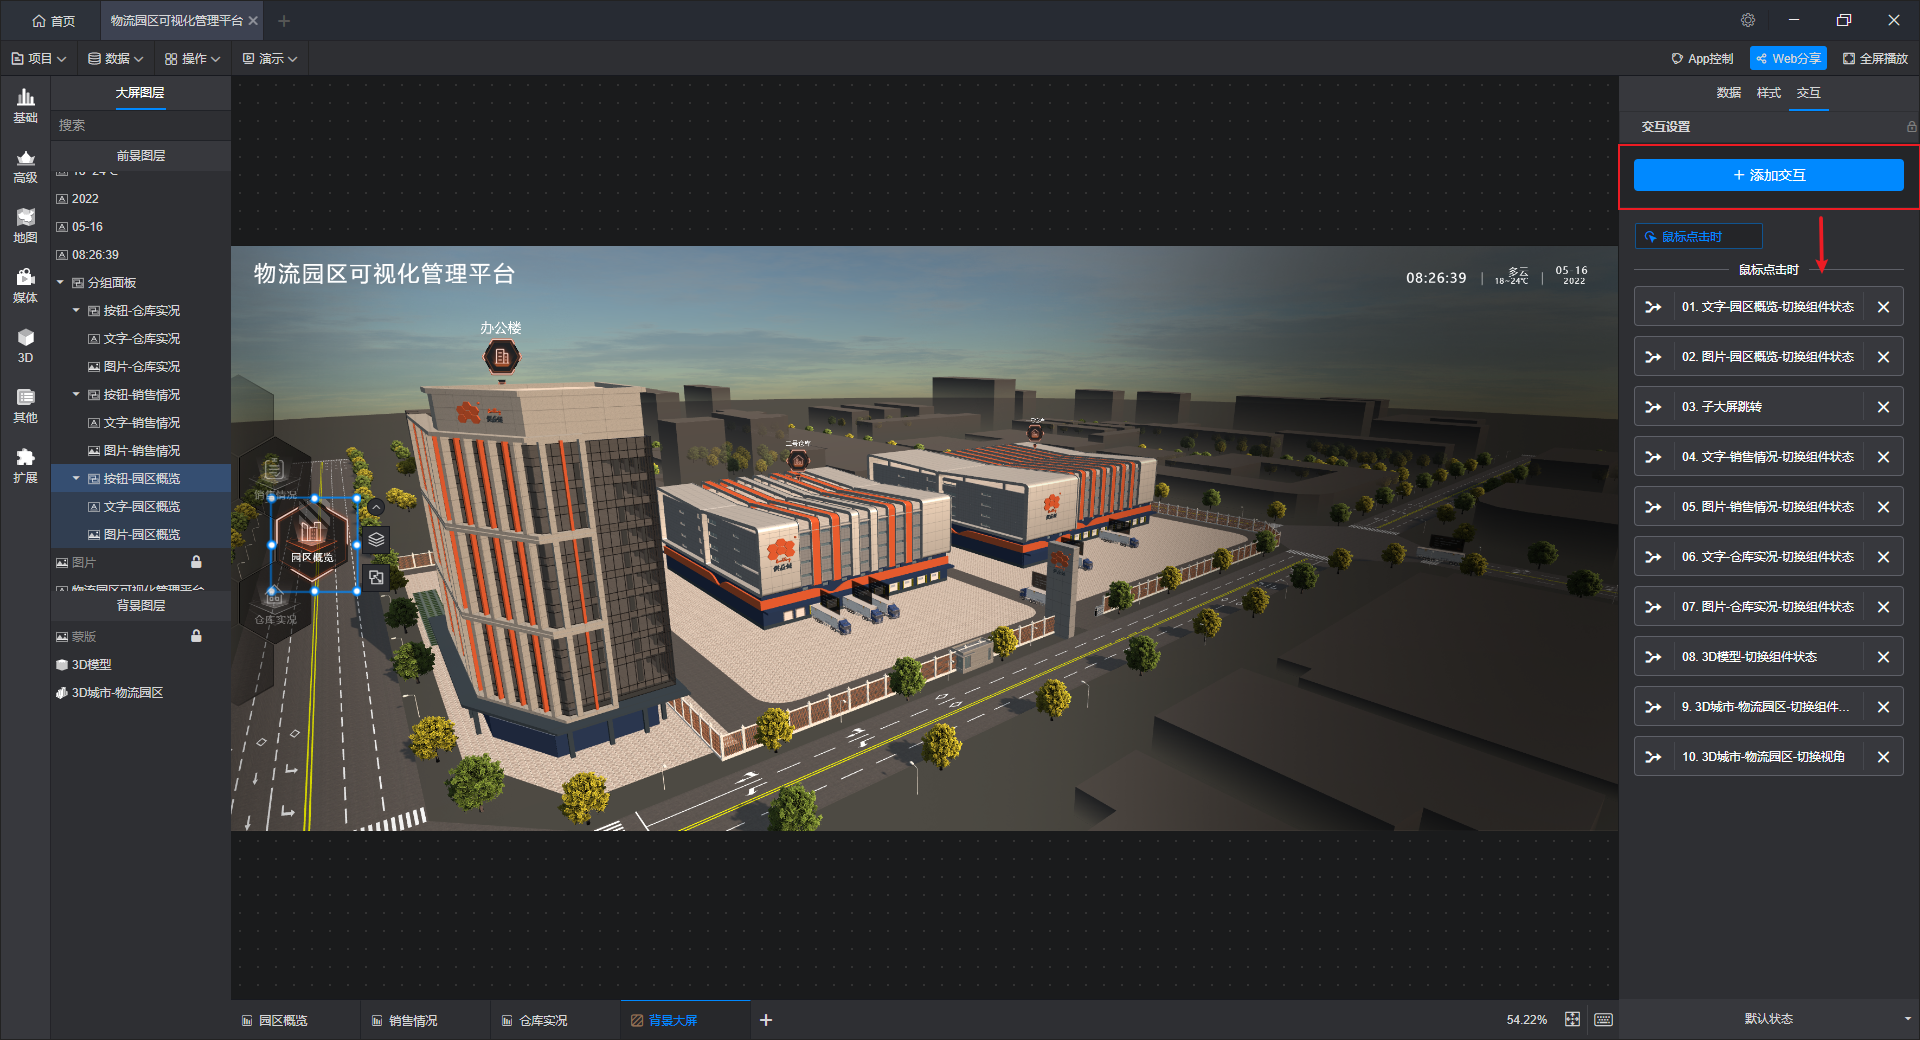Click the layers icon beside the selected canvas button
The width and height of the screenshot is (1920, 1040).
(376, 539)
